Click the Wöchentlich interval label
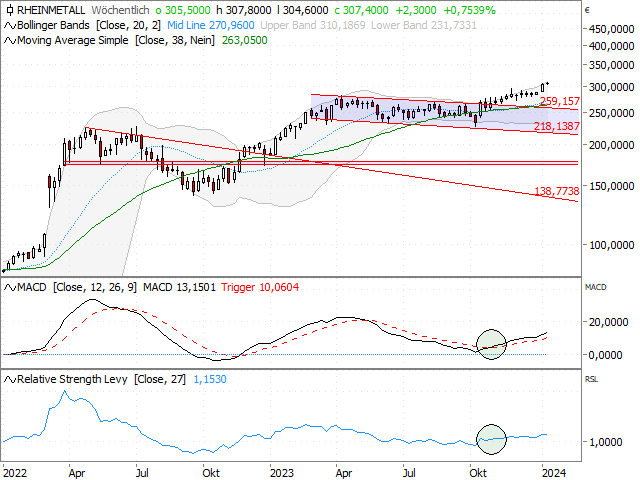This screenshot has height=480, width=640. [120, 10]
